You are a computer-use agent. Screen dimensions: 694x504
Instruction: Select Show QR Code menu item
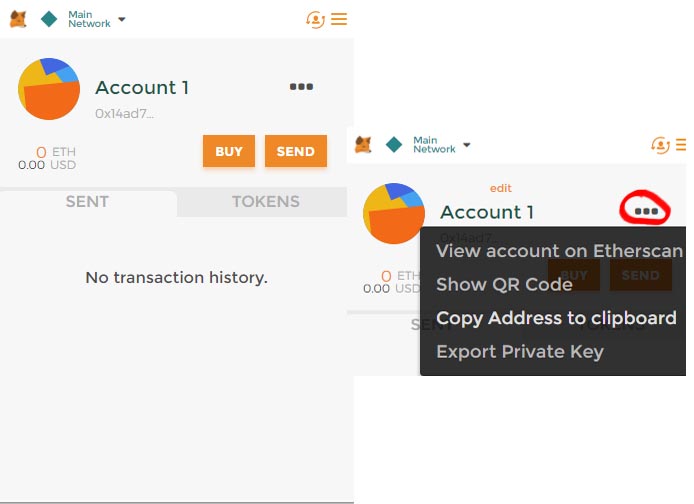coord(504,285)
